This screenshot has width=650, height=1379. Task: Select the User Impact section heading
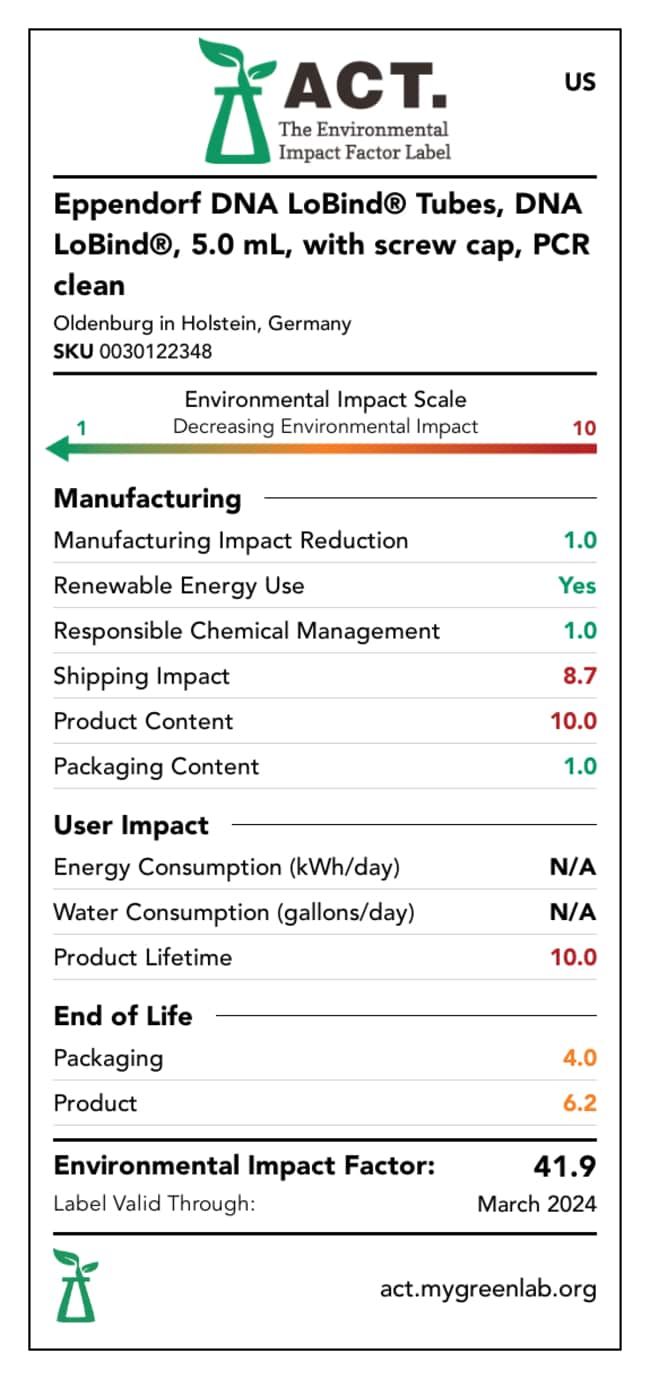tap(131, 826)
